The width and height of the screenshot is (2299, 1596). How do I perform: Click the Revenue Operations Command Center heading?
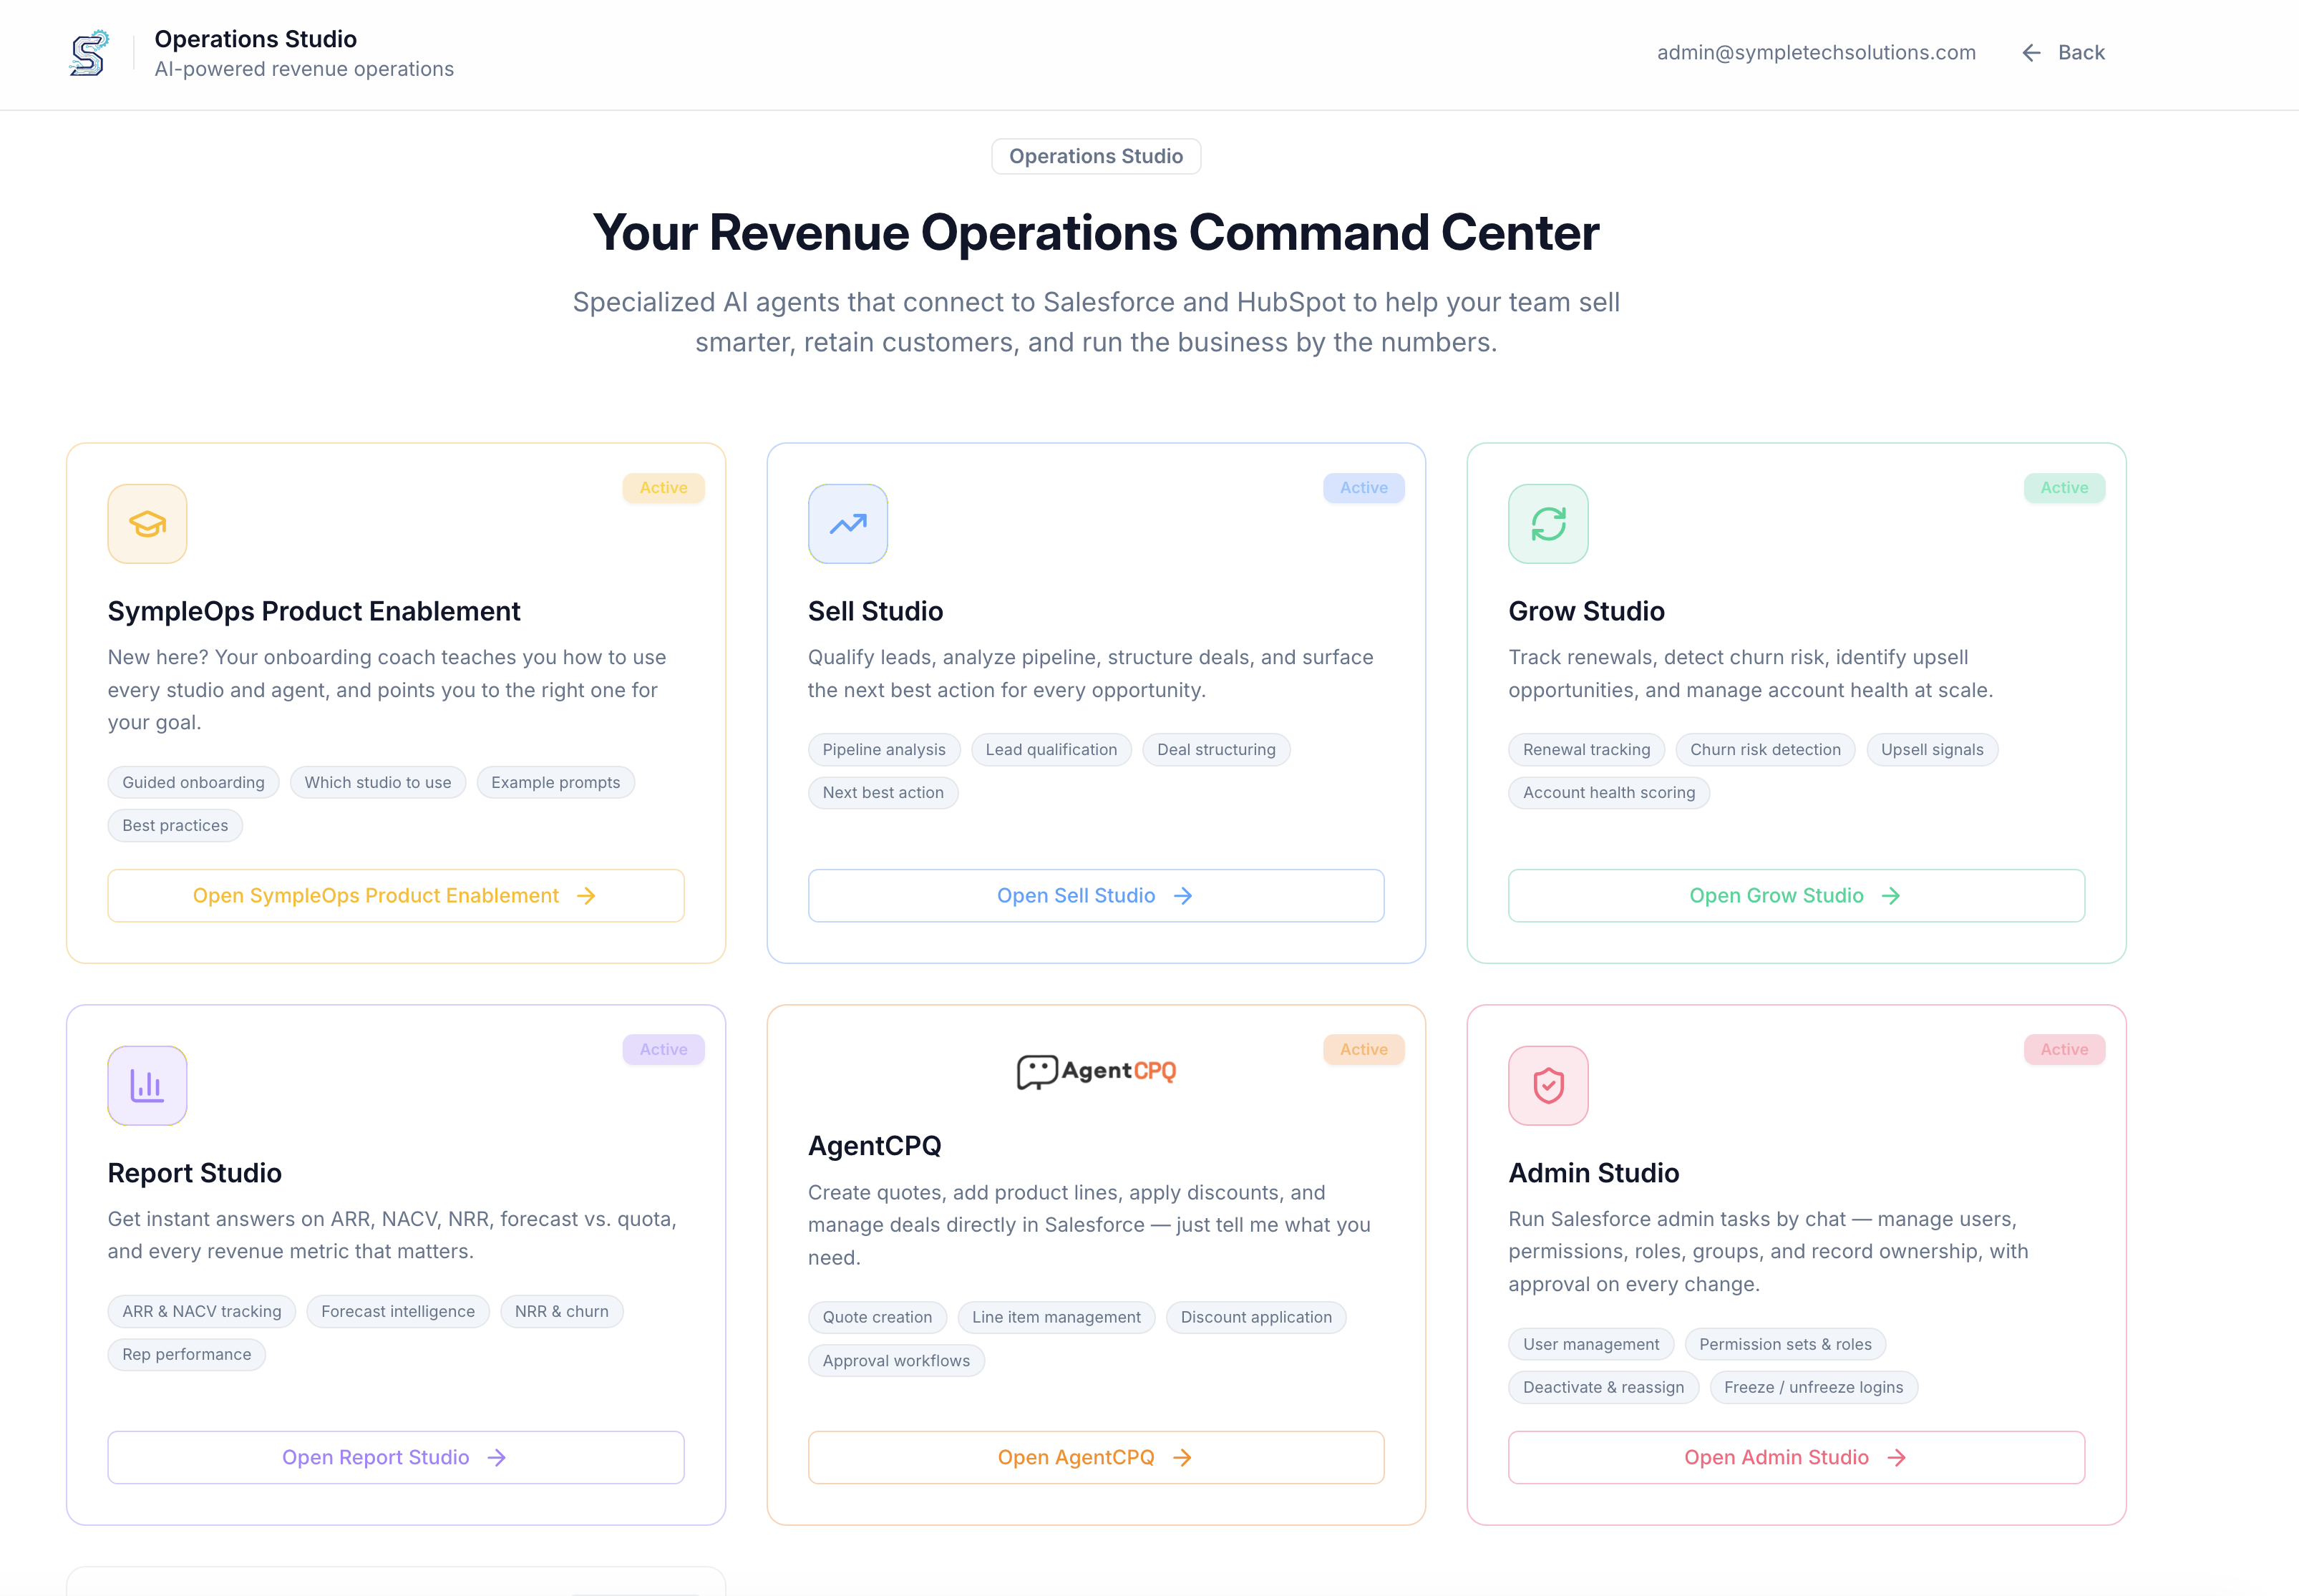(x=1096, y=233)
